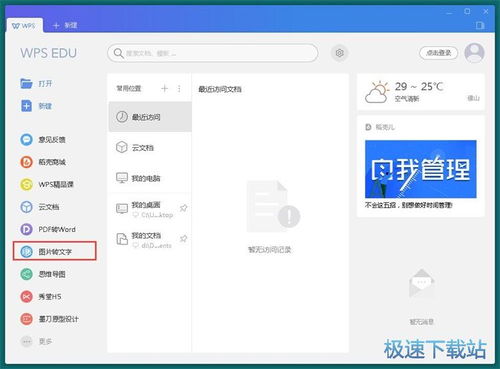Open 思维导图 mind map tool

point(43,274)
